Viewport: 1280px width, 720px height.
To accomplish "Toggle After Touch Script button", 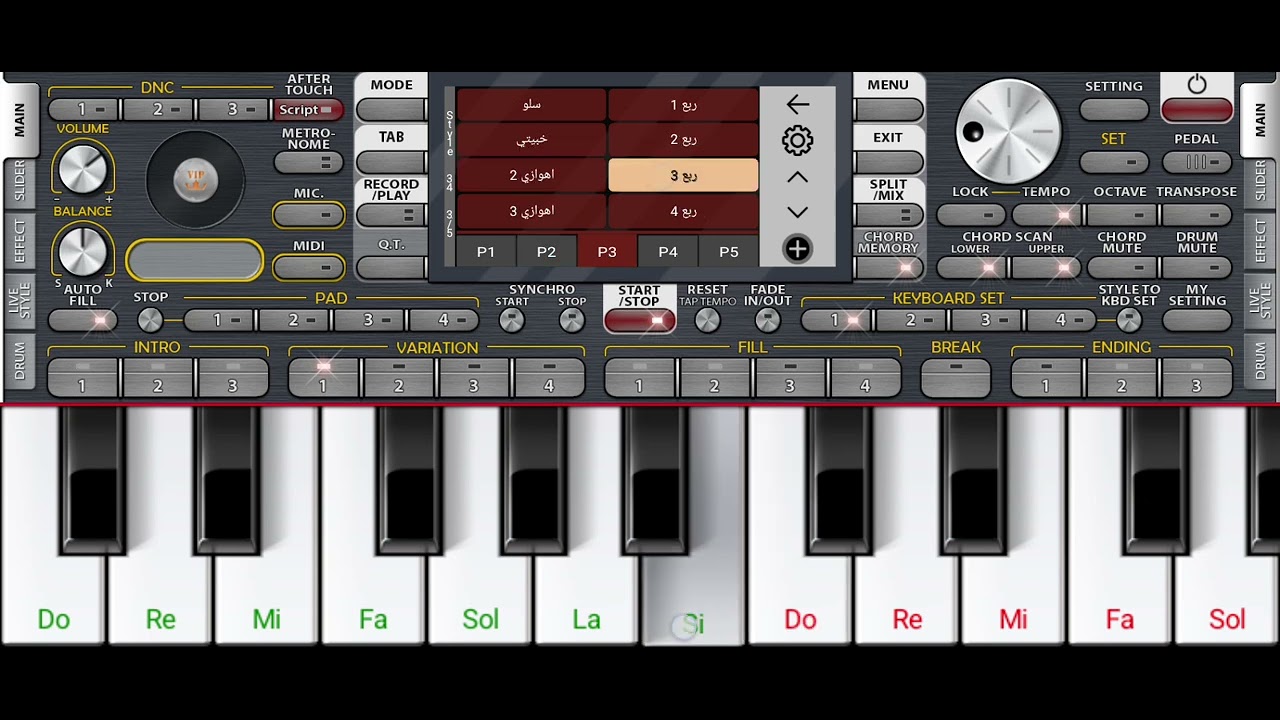I will (308, 110).
